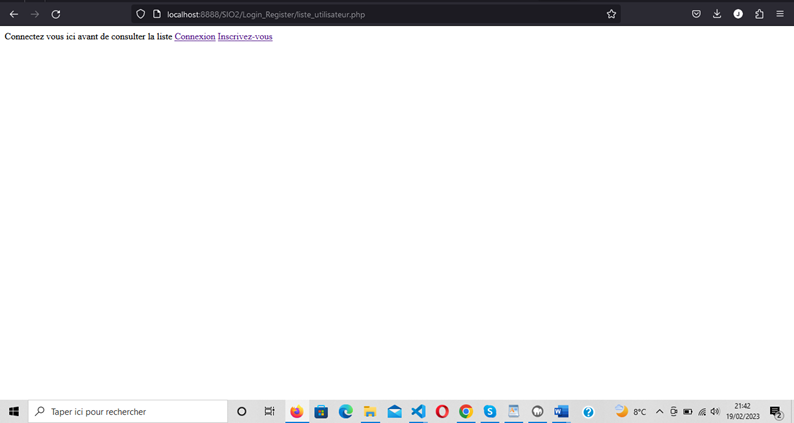Open the blue Help question mark icon
Viewport: 794px width, 423px height.
pos(588,412)
